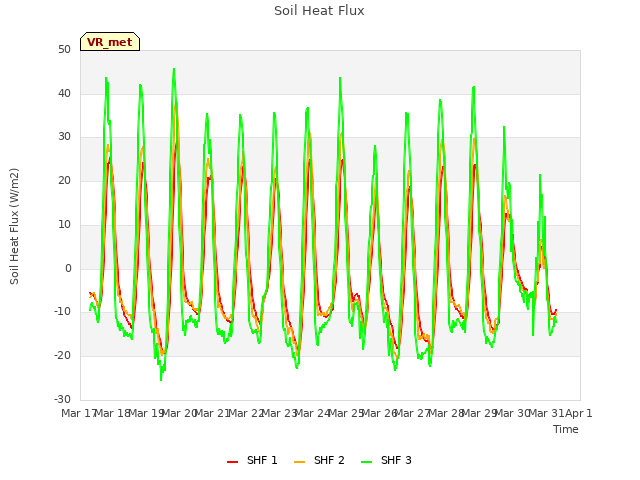Screen dimensions: 640x480
Task: Click the VR_met annotation label
Action: [x=110, y=42]
